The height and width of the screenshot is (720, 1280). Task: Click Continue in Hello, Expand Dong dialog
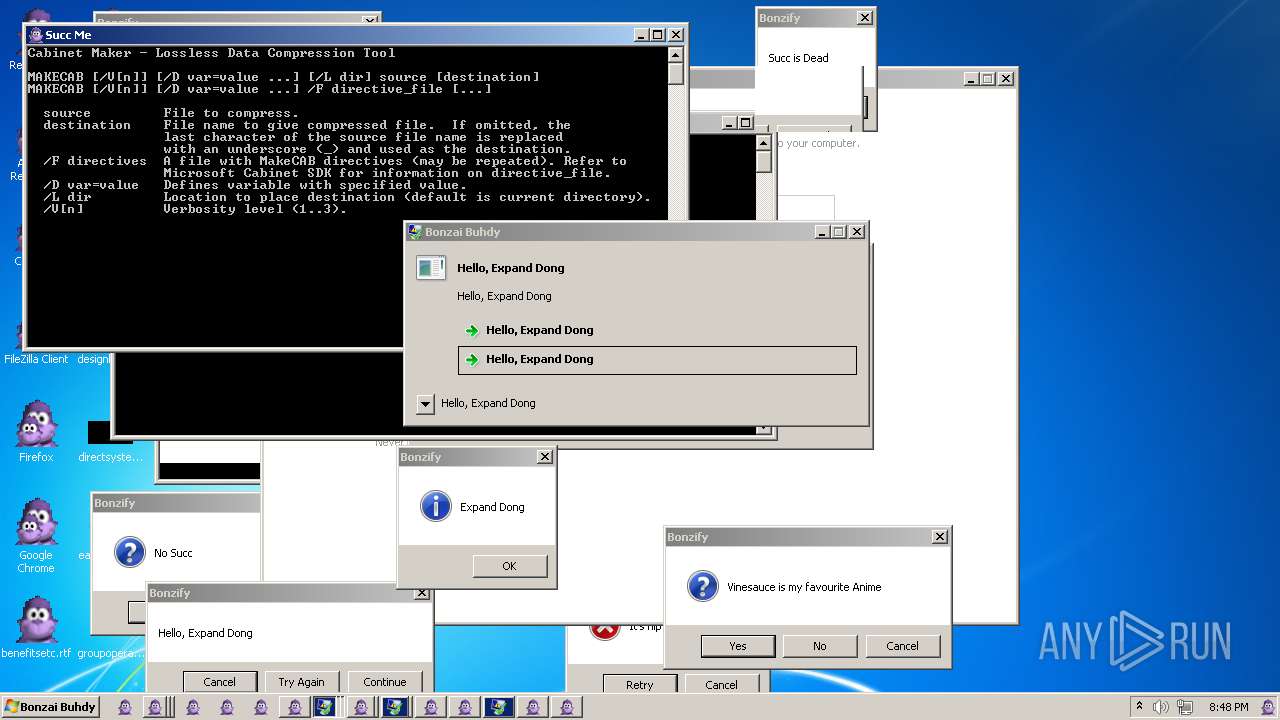point(385,682)
